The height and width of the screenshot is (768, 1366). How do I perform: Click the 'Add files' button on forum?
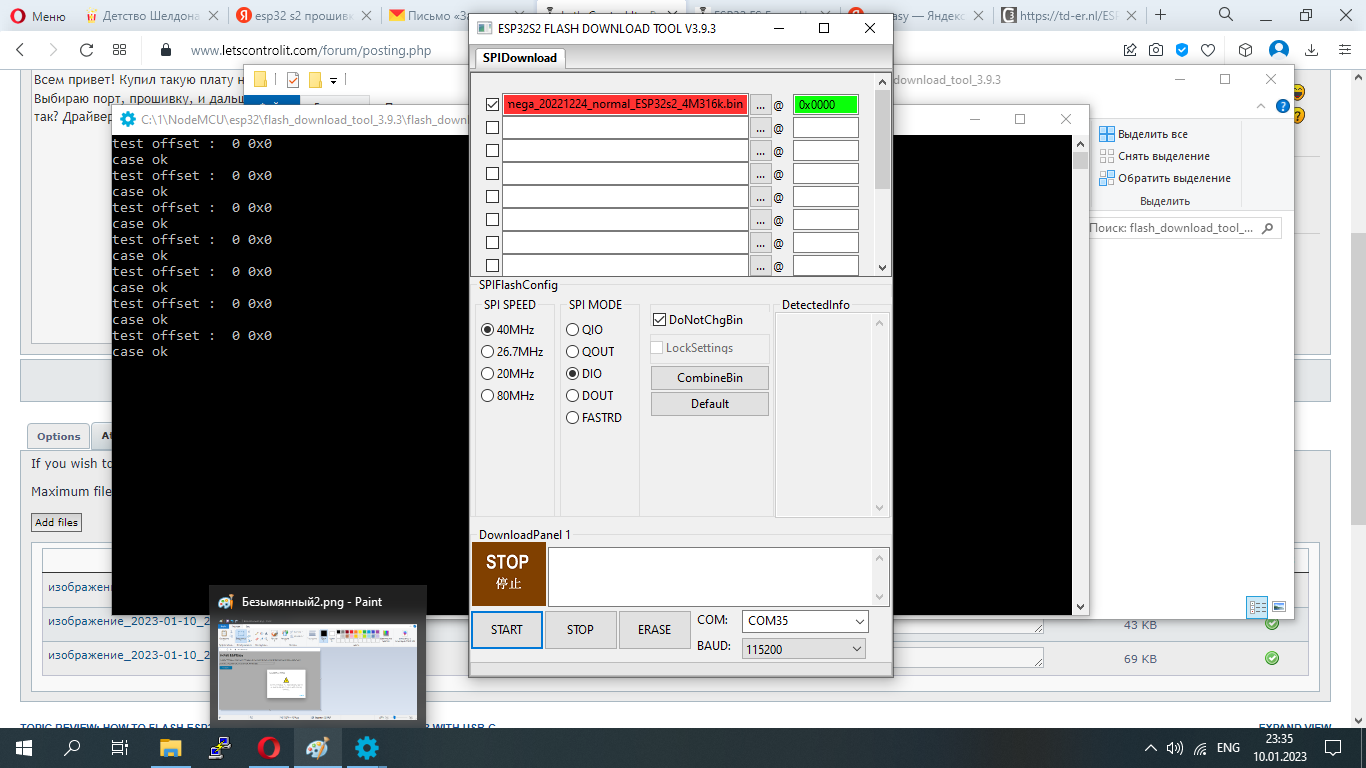point(56,522)
